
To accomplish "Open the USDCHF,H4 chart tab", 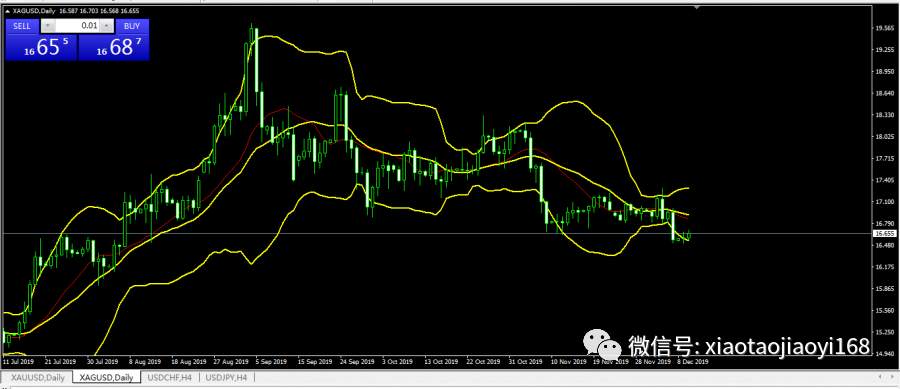I will 169,378.
